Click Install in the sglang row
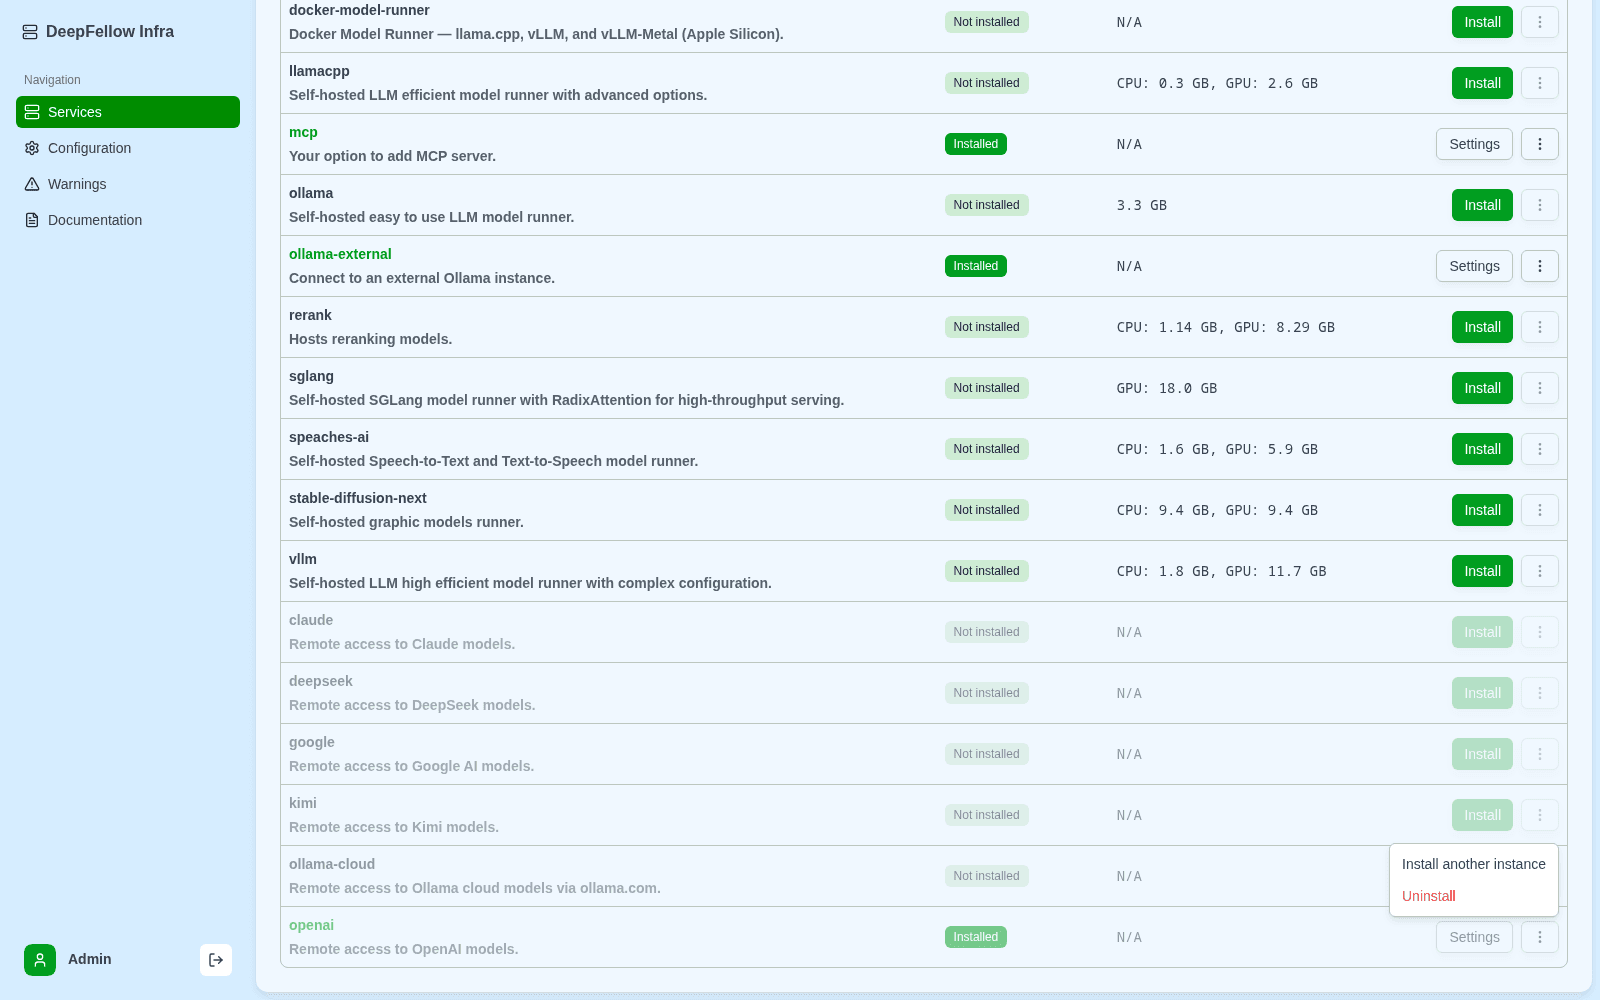 [x=1482, y=388]
